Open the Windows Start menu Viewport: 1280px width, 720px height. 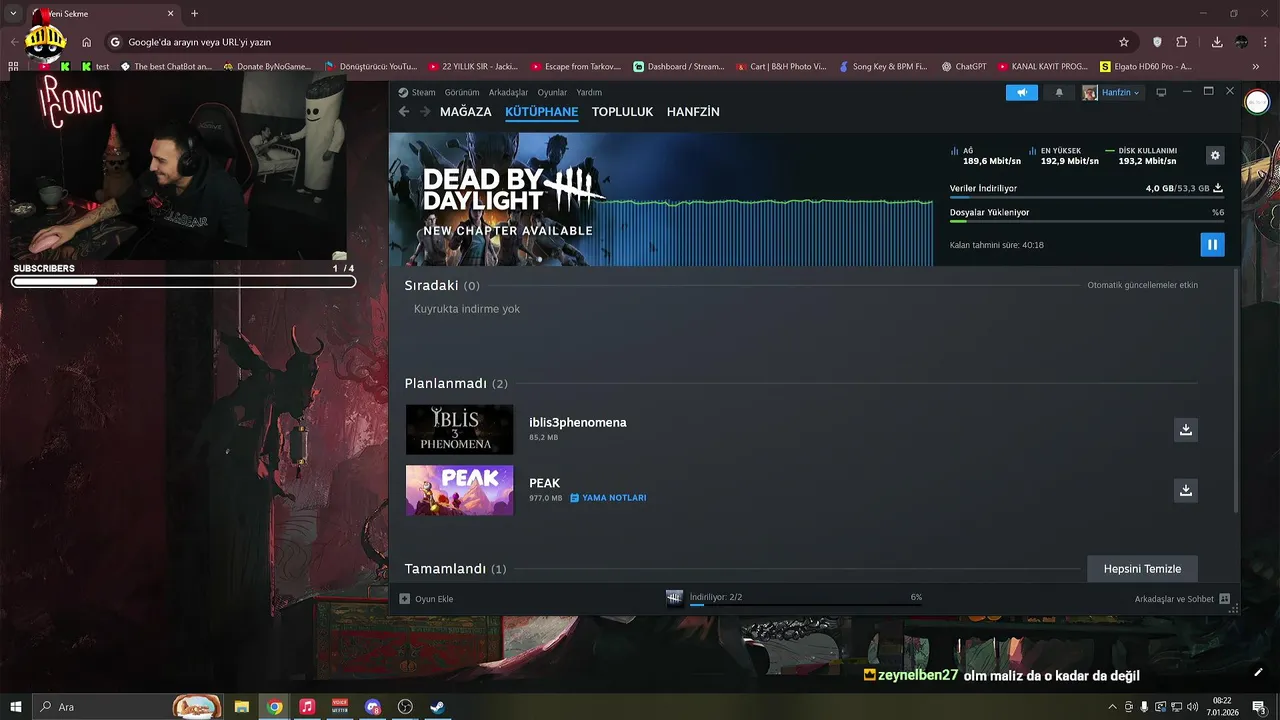coord(16,707)
